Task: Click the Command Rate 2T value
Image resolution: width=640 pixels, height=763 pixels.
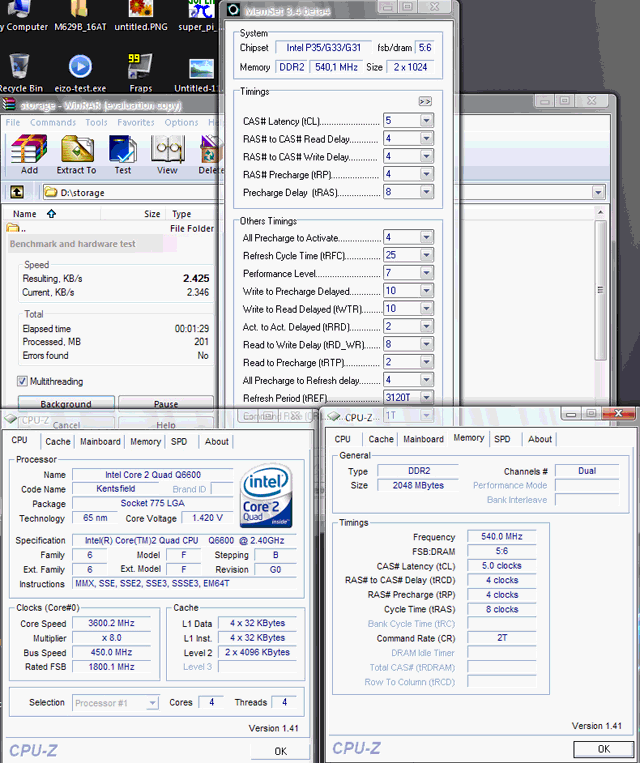Action: (x=502, y=637)
